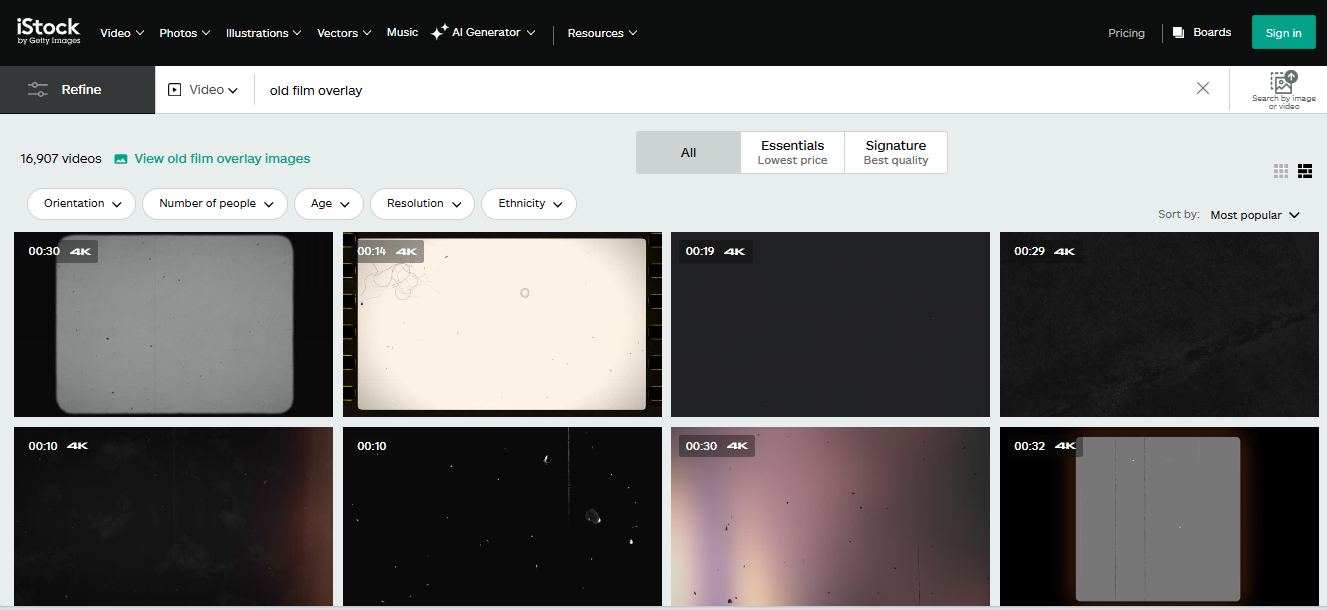
Task: Click the Boards icon in header
Action: click(1178, 32)
